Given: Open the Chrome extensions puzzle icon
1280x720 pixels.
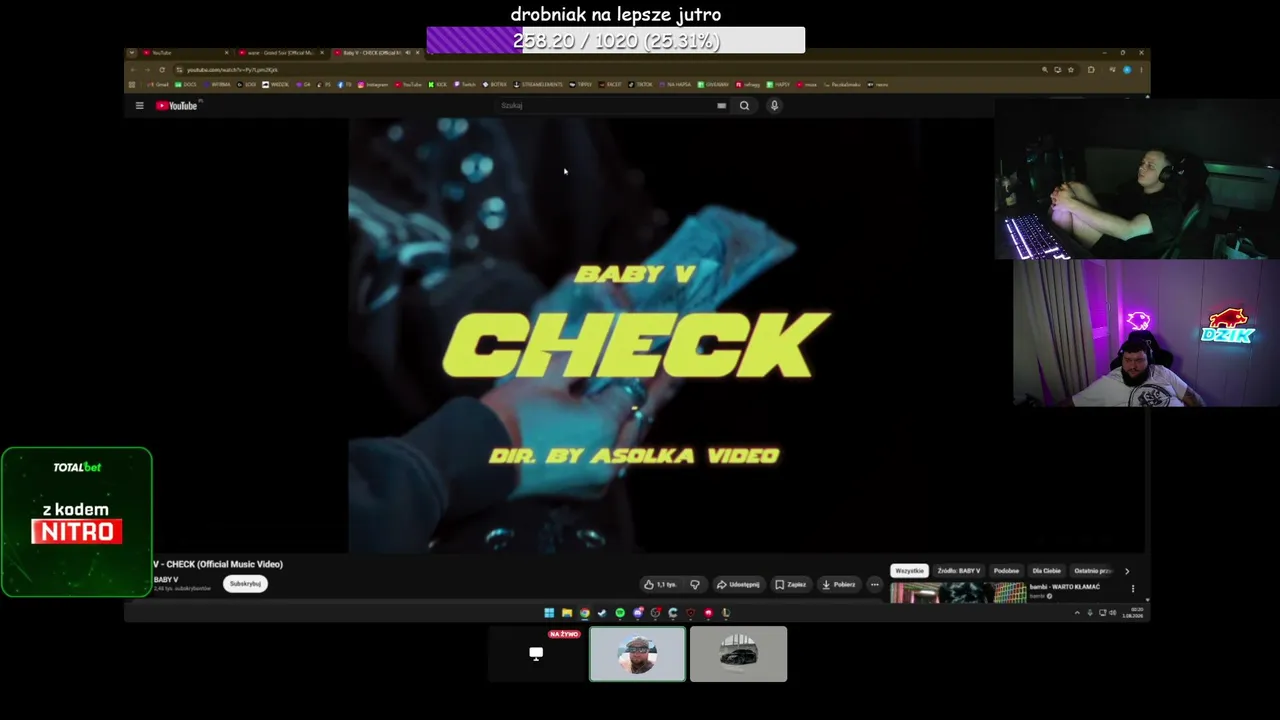Looking at the screenshot, I should tap(1091, 70).
